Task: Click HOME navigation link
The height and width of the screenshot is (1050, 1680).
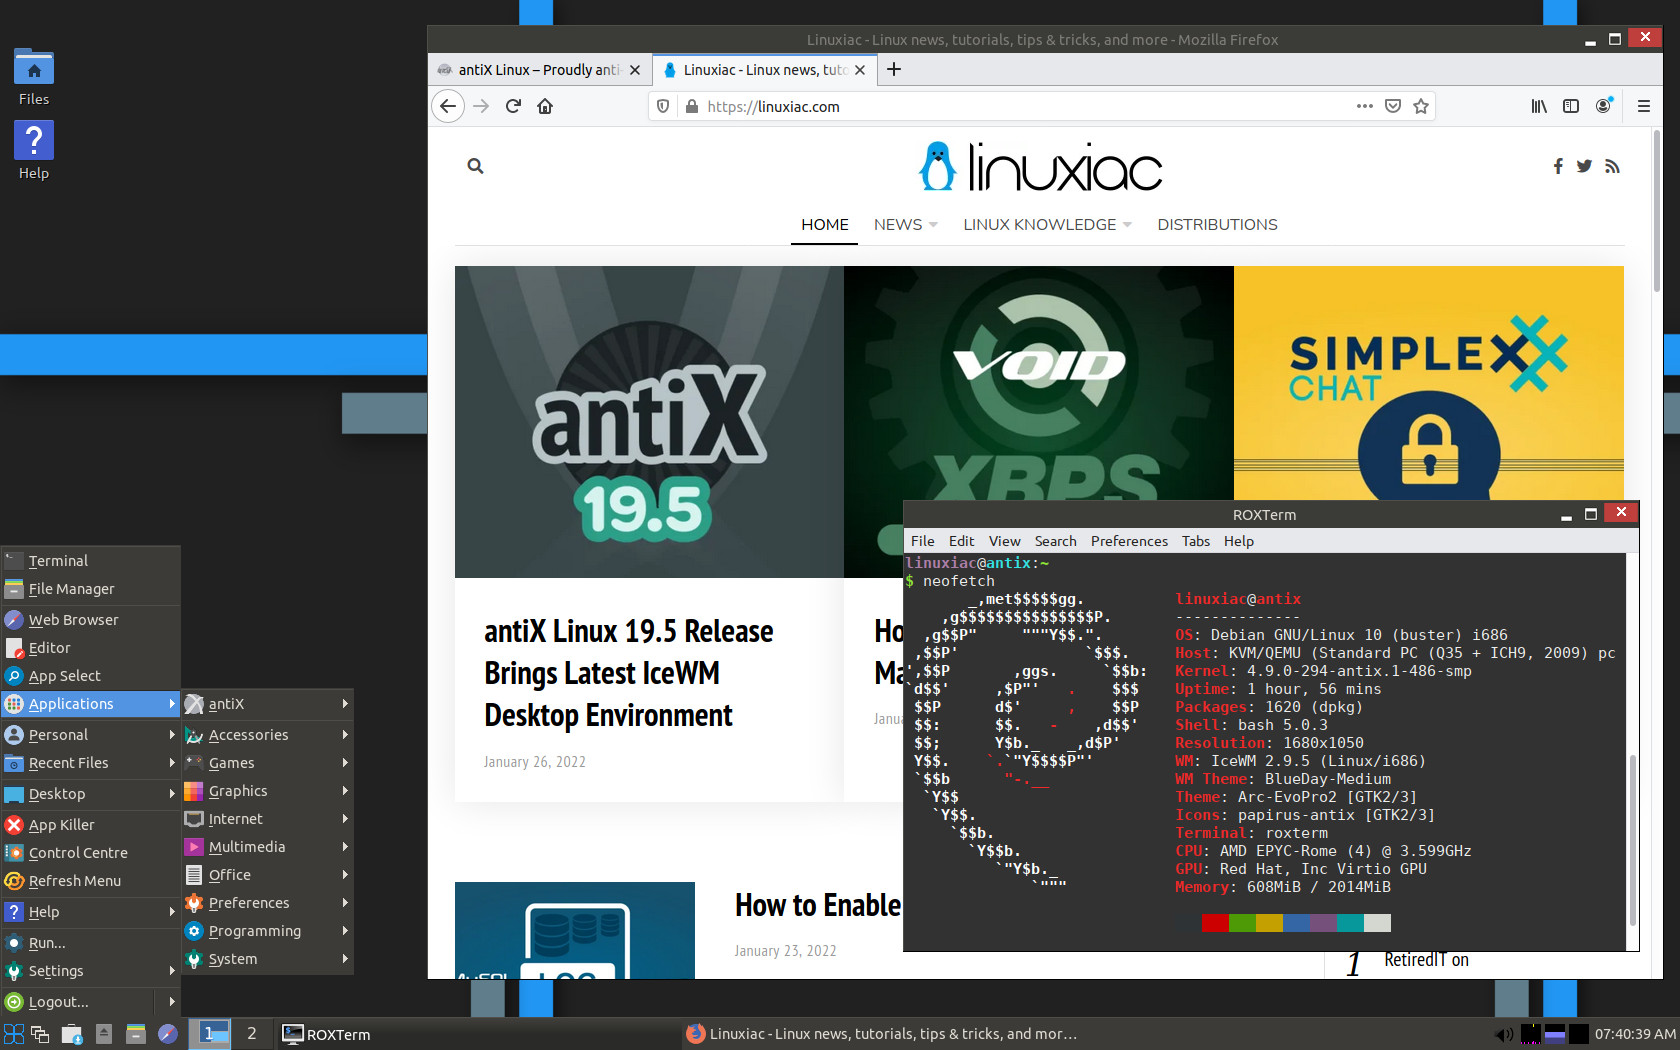Action: coord(824,225)
